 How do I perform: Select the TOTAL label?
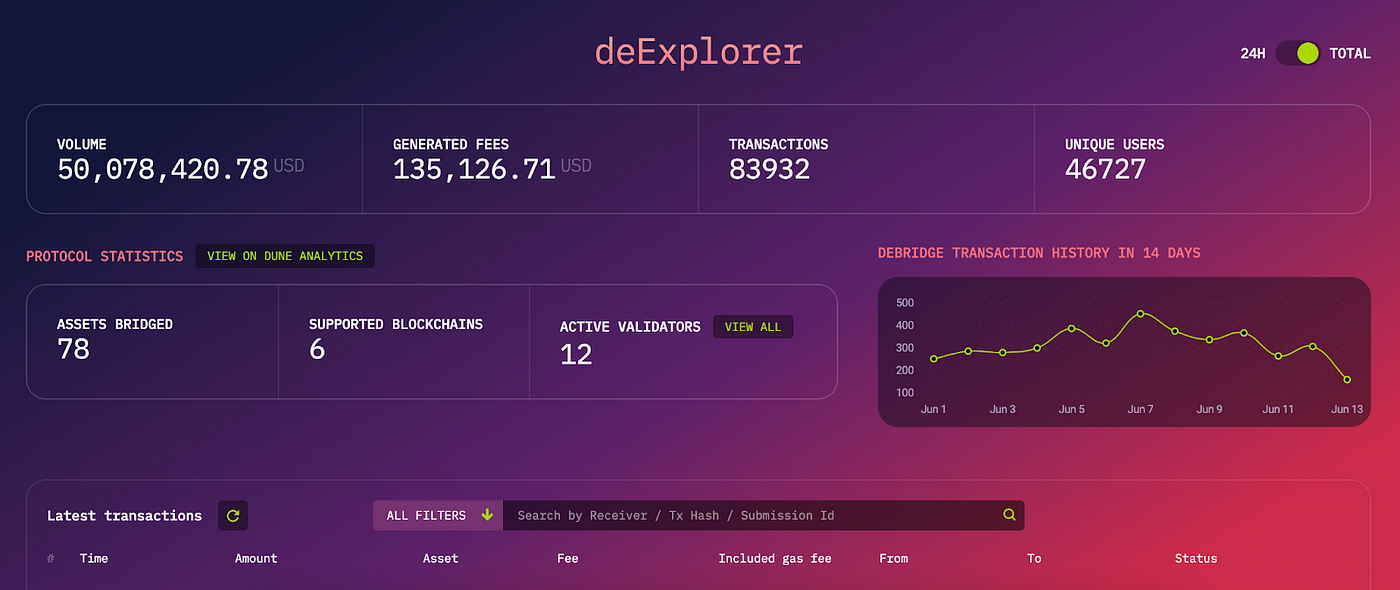pos(1350,54)
